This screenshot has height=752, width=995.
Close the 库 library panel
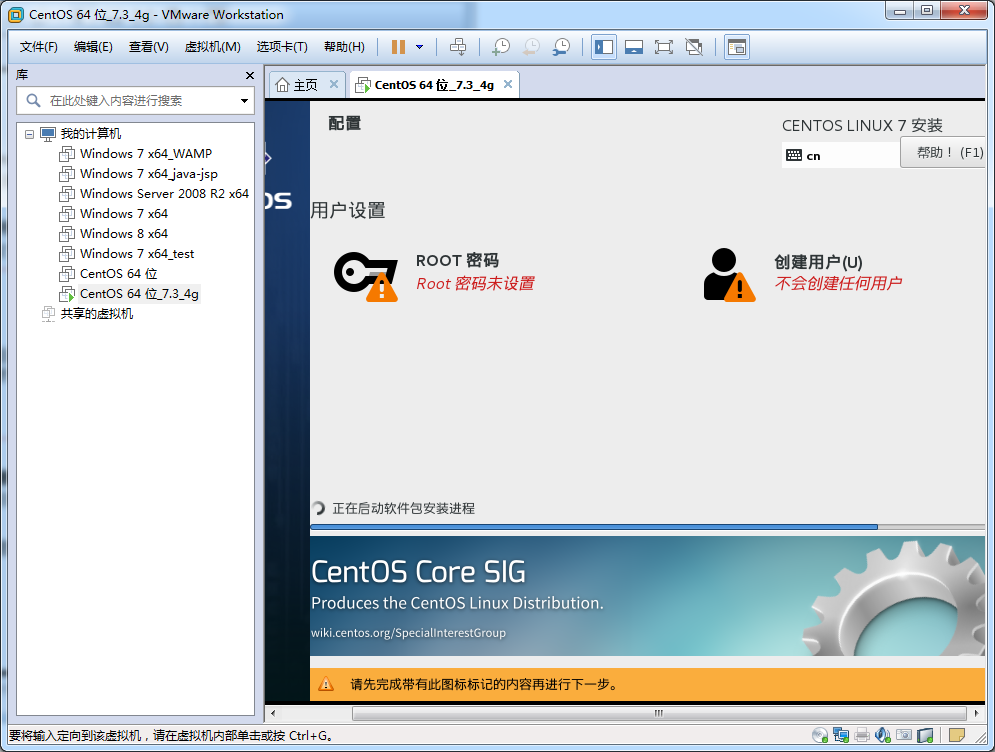[x=250, y=76]
